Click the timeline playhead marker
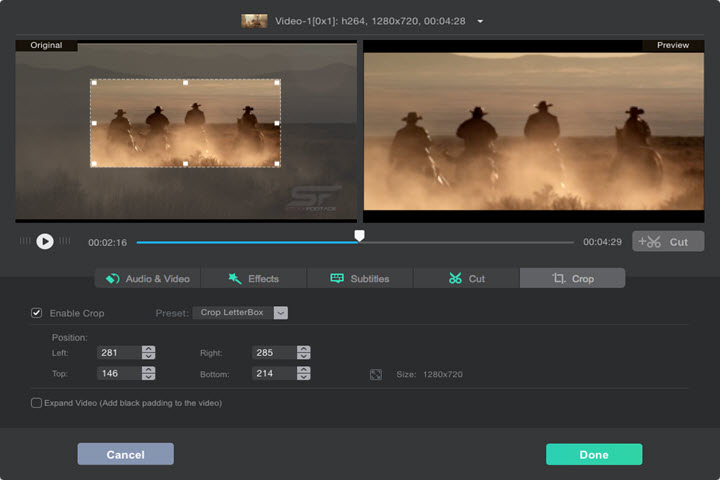The width and height of the screenshot is (720, 480). click(360, 237)
